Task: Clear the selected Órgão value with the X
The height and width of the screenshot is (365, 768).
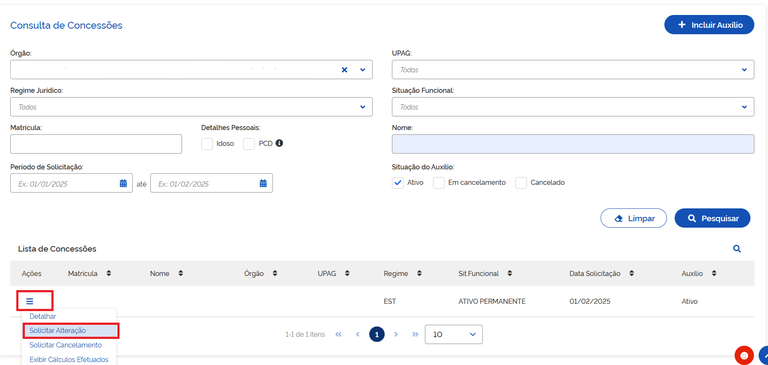Action: 344,70
